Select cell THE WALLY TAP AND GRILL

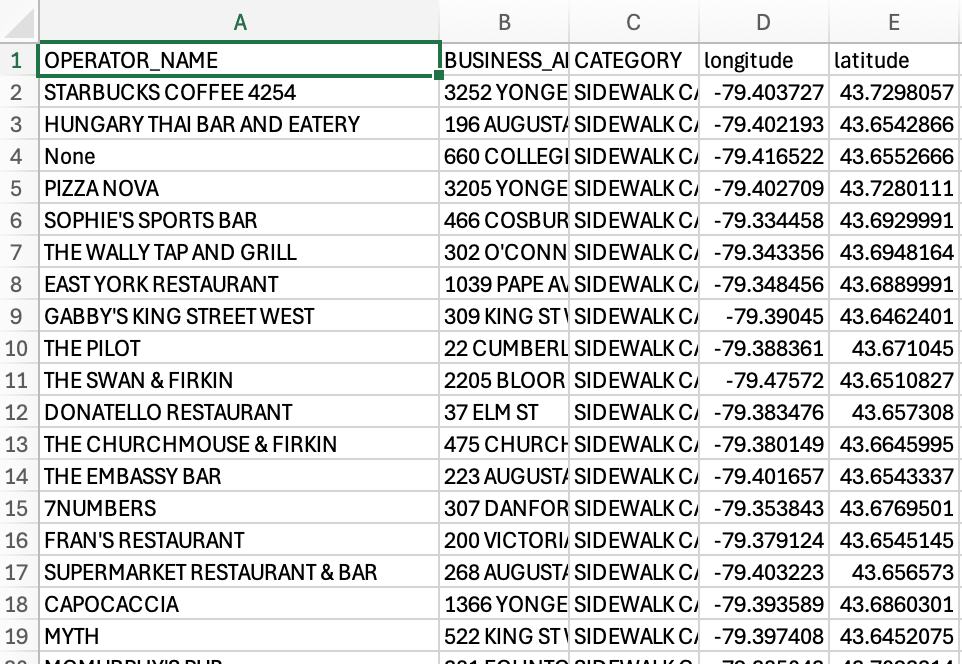pos(239,252)
